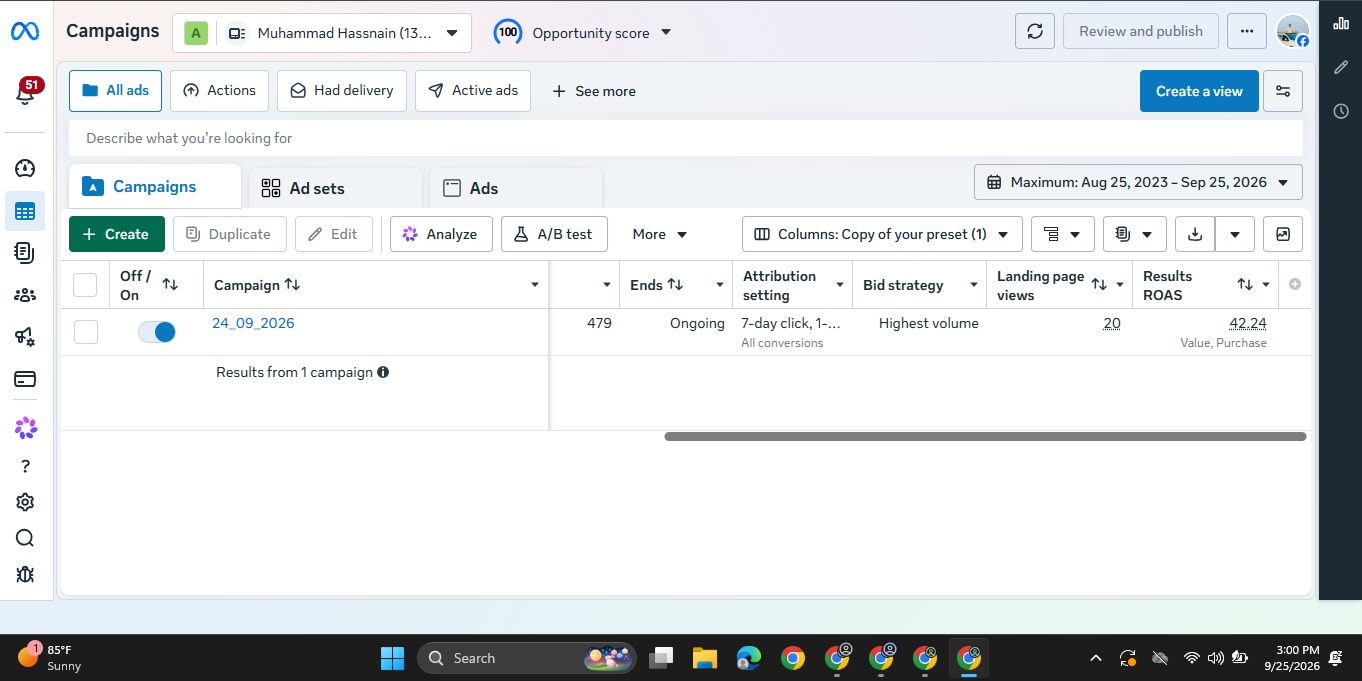Open notifications bell with 51 badge
The height and width of the screenshot is (681, 1362).
pyautogui.click(x=26, y=93)
